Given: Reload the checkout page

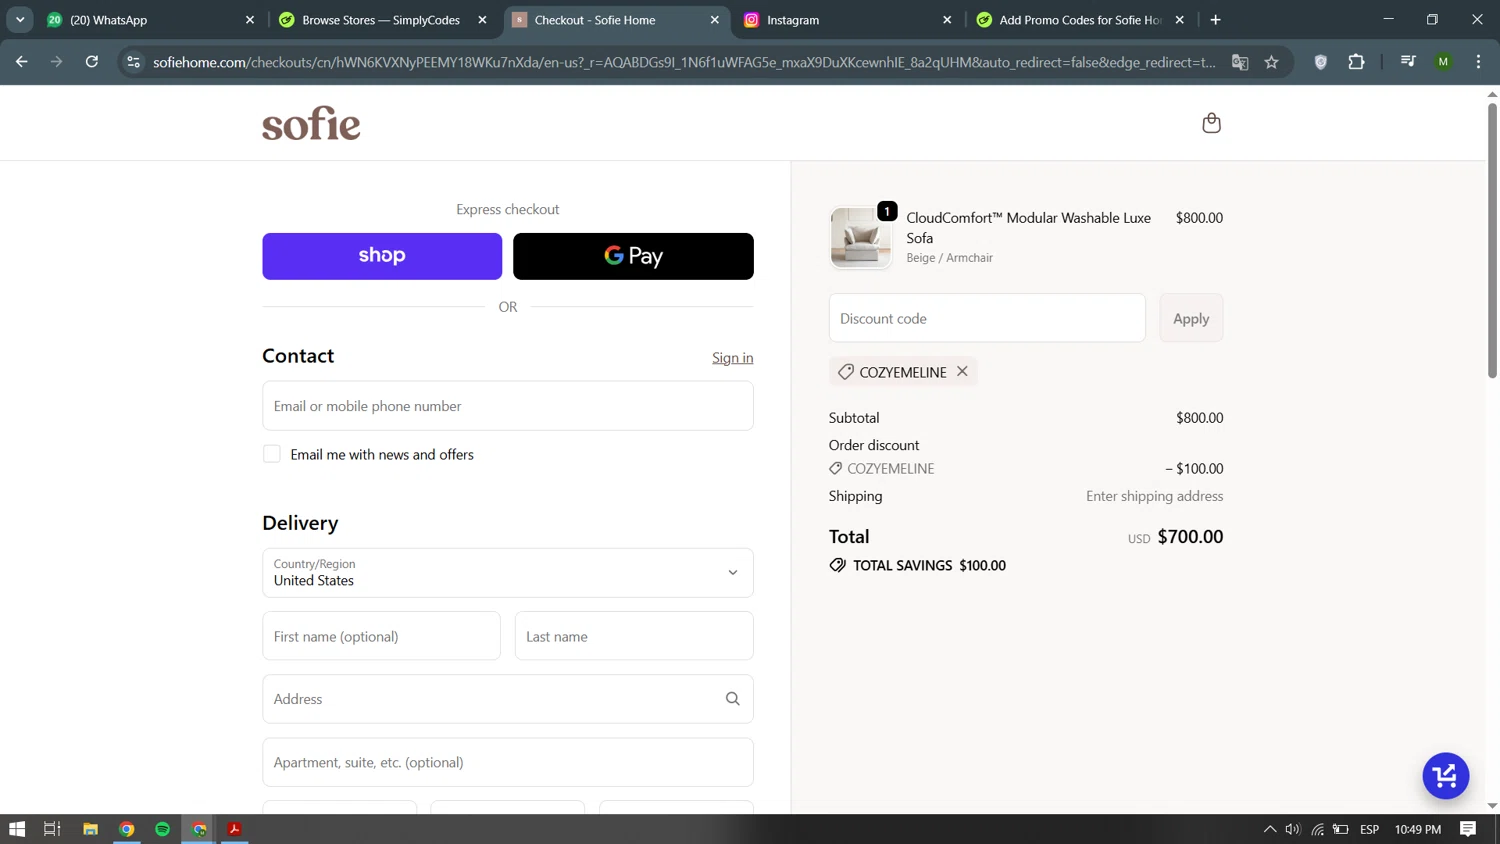Looking at the screenshot, I should [x=92, y=62].
